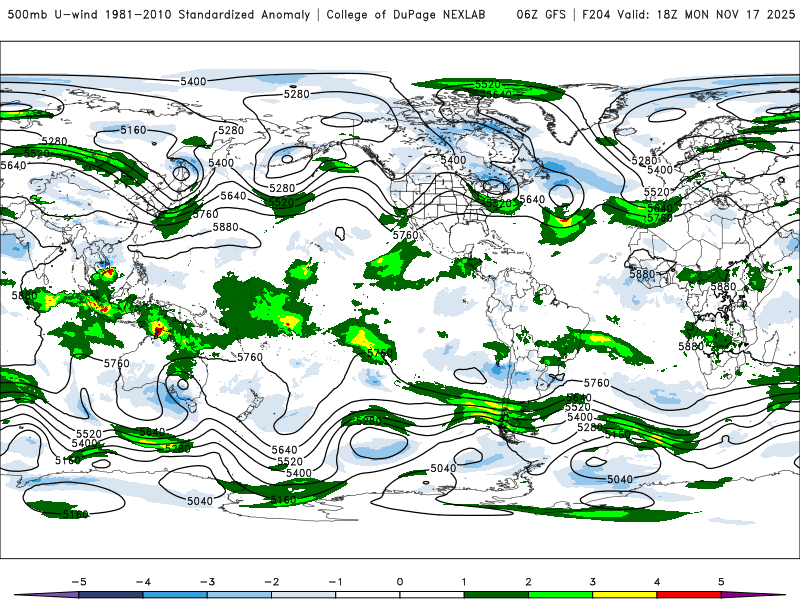Click the "0" tick label on the color bar
The image size is (800, 600).
(x=399, y=582)
